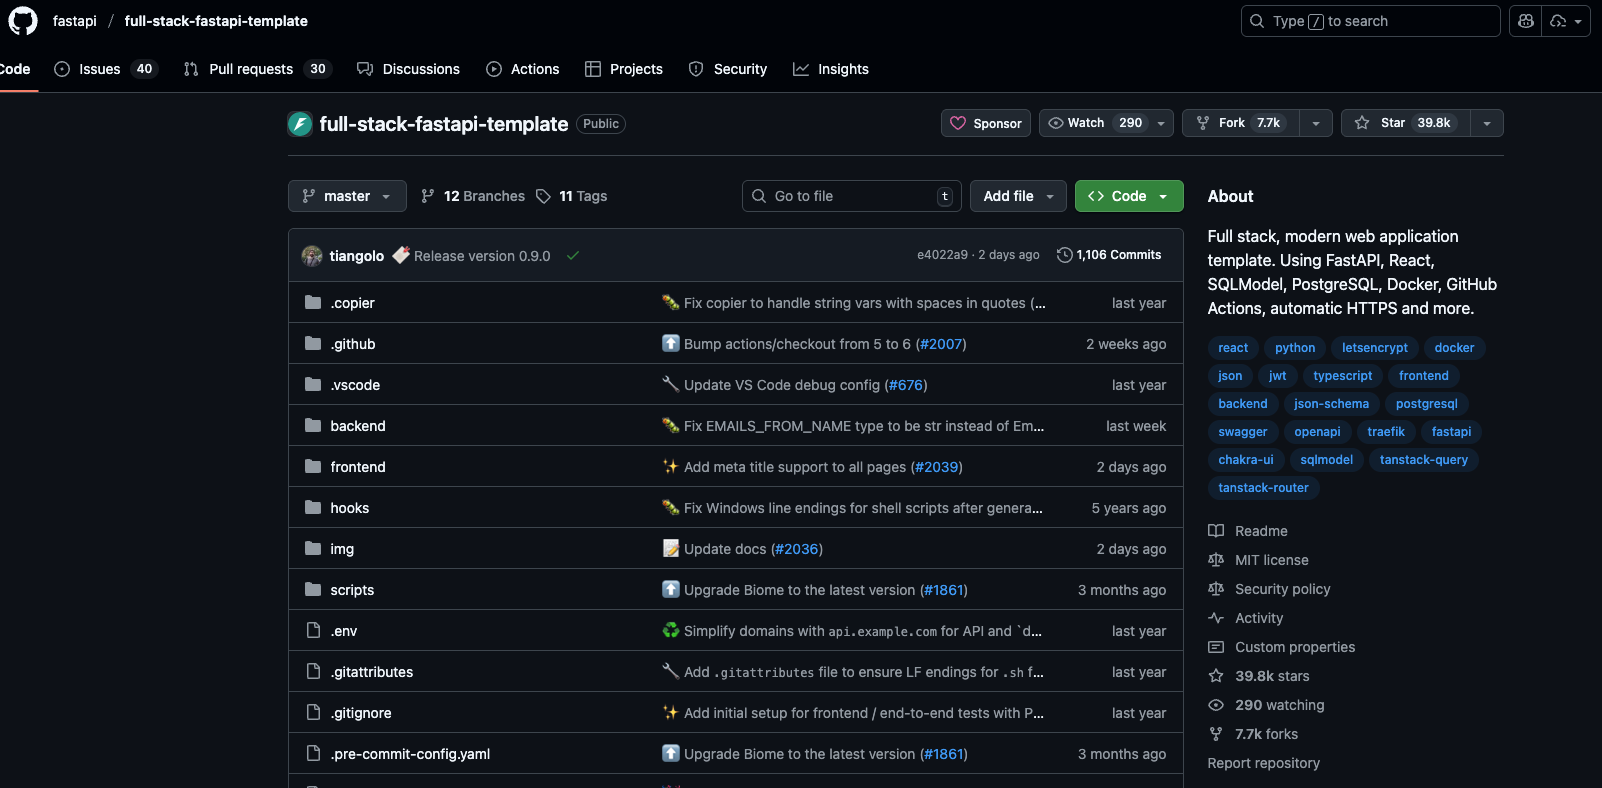Expand the master branch dropdown
Screen dimensions: 1602x788
click(347, 196)
